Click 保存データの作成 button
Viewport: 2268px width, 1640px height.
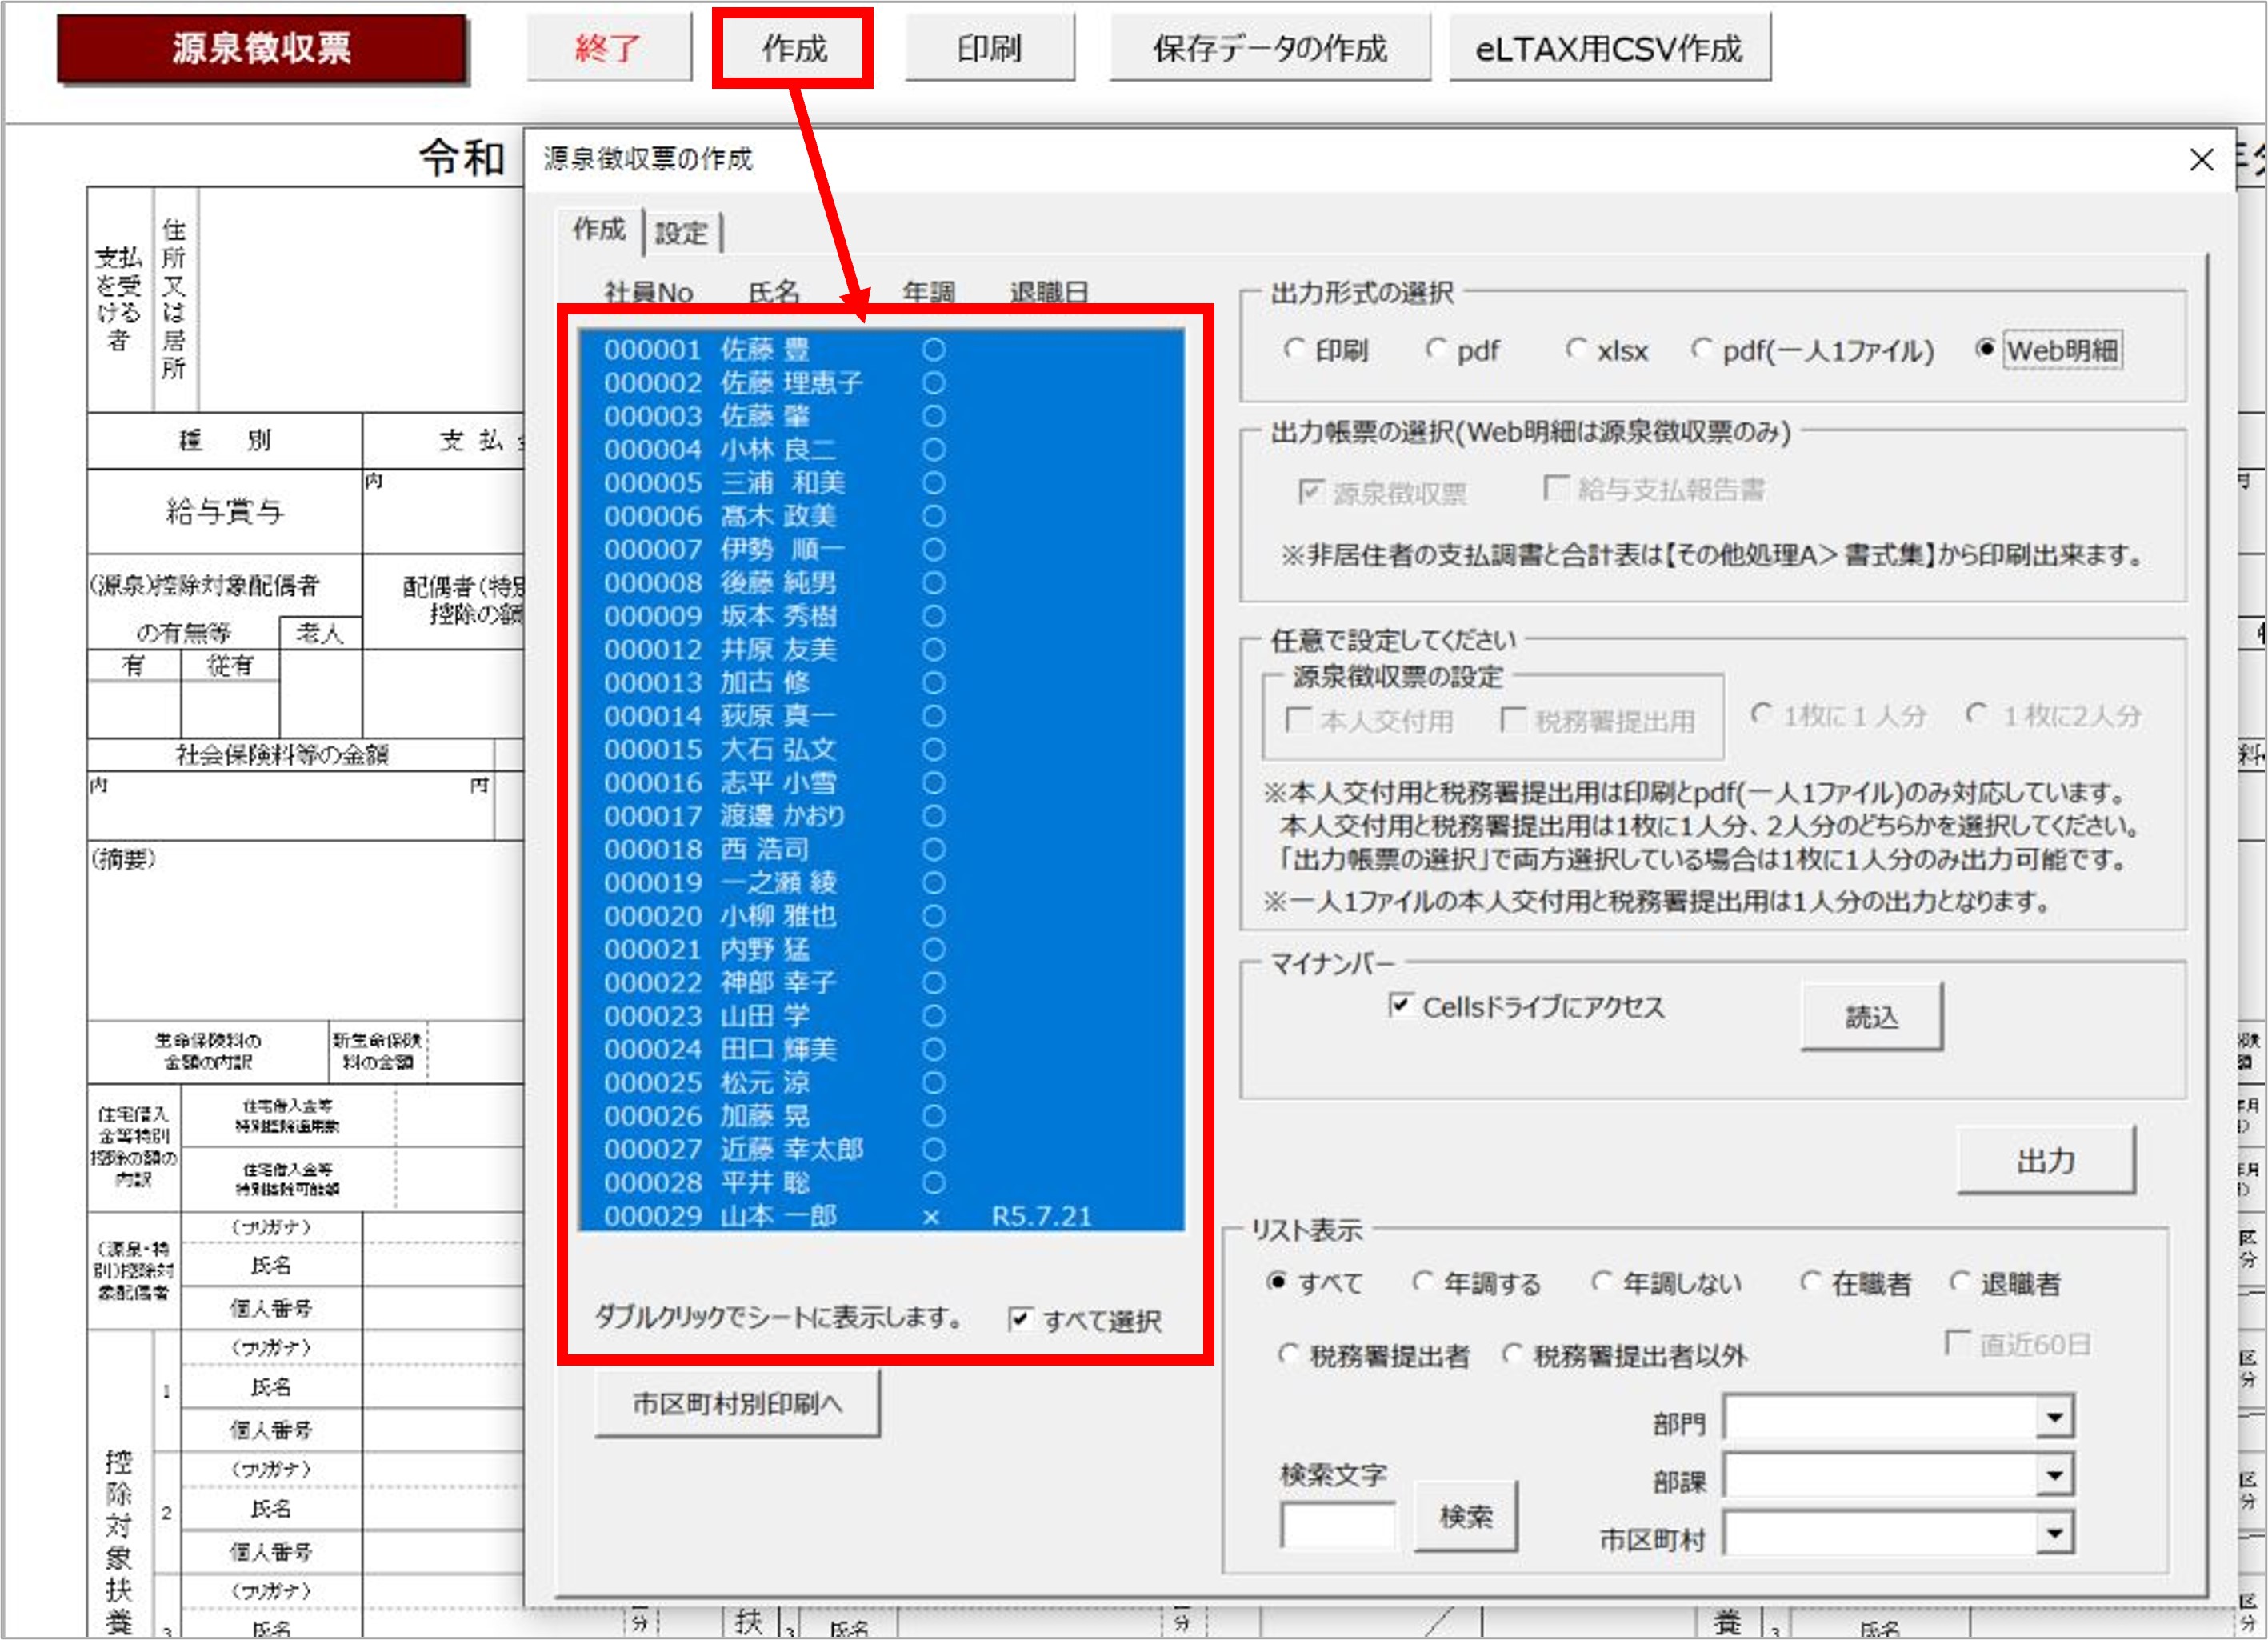(x=1269, y=48)
